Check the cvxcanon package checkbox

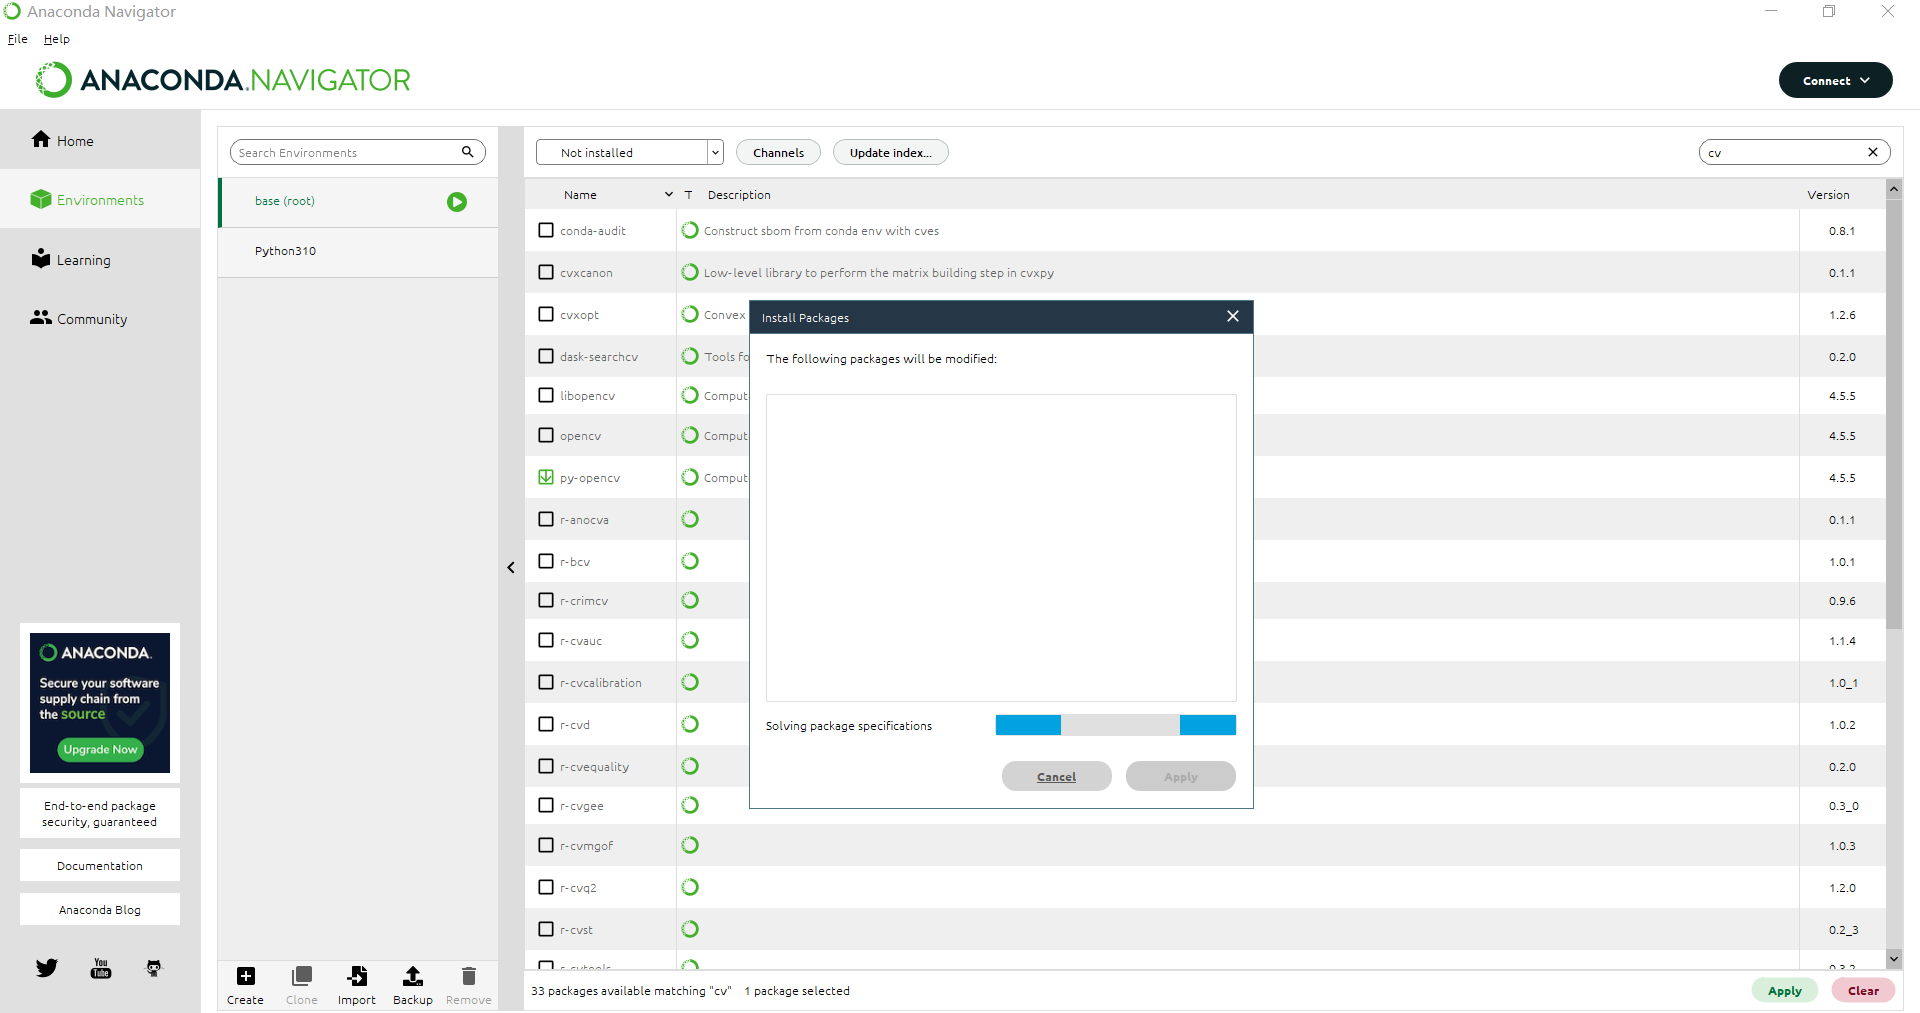546,272
